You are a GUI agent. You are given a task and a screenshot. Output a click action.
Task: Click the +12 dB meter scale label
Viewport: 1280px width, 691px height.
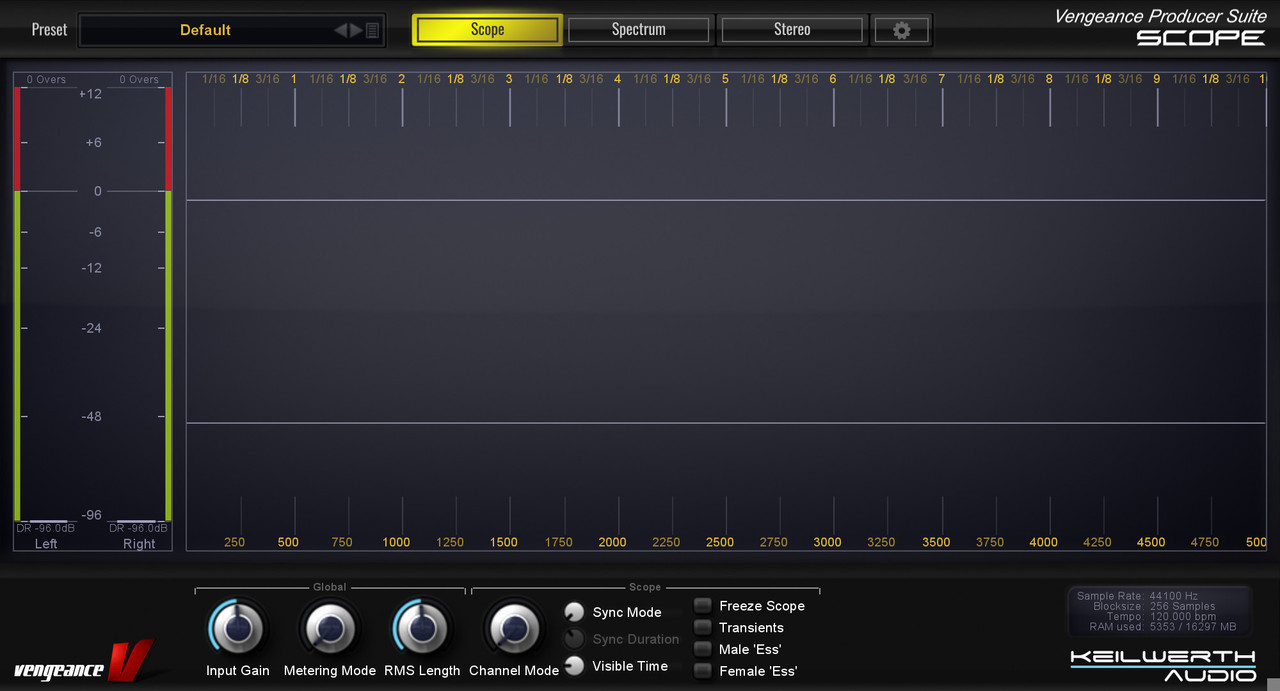[x=90, y=94]
